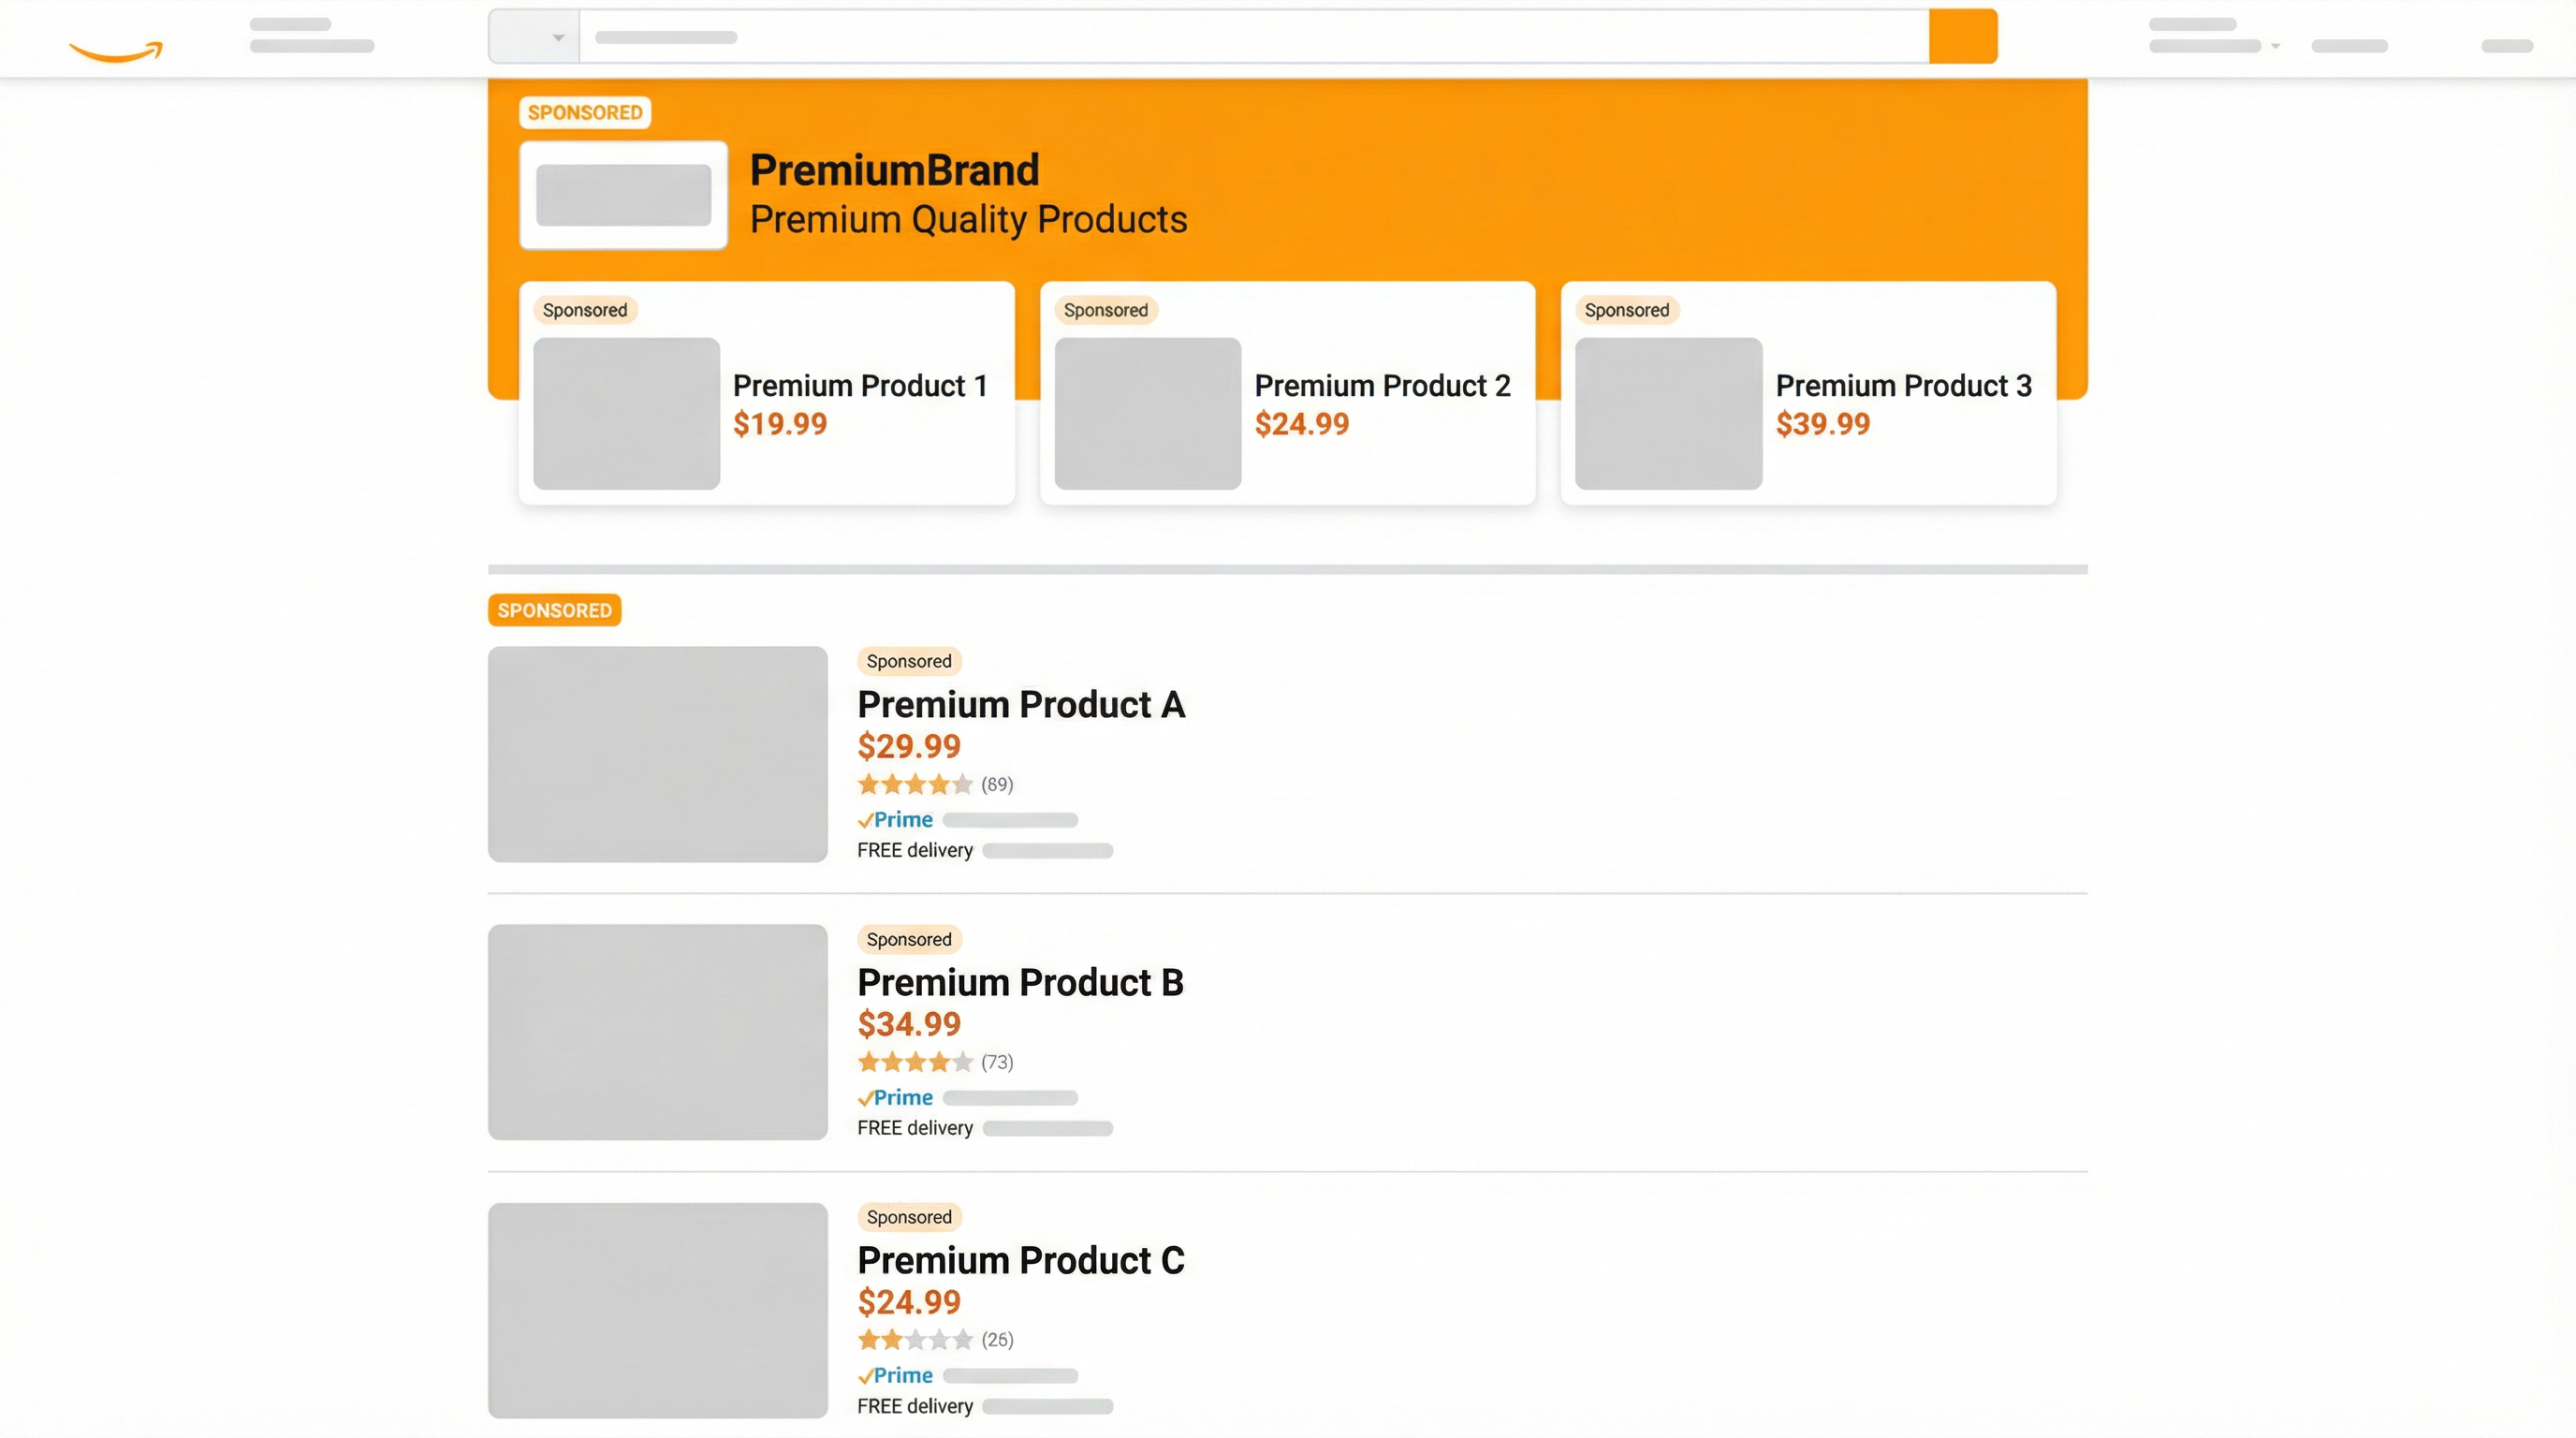Click the Prime badge on Premium Product B
2576x1438 pixels.
point(895,1097)
